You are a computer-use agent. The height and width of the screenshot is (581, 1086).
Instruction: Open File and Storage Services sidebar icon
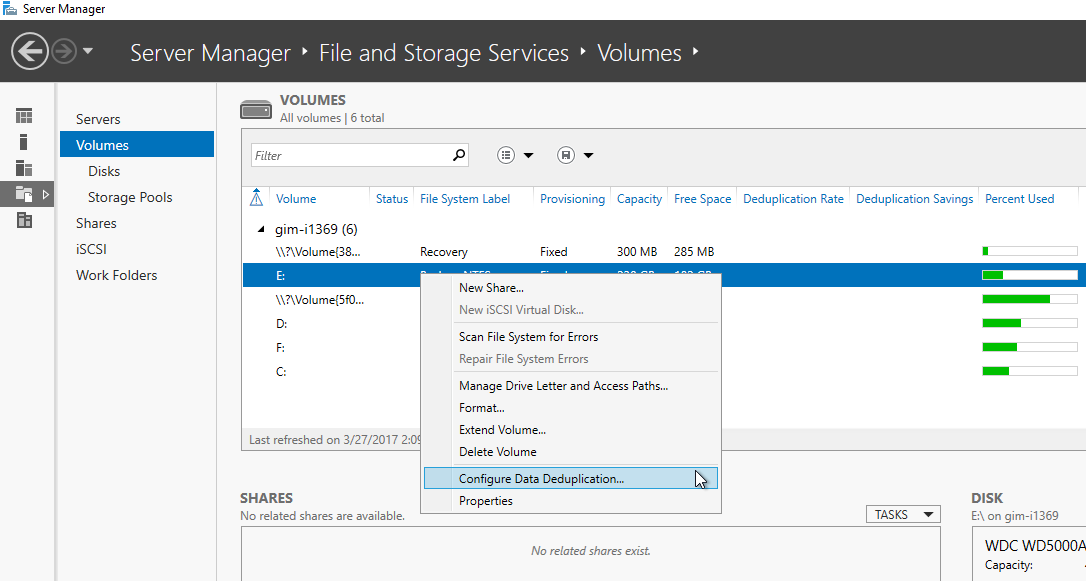24,194
